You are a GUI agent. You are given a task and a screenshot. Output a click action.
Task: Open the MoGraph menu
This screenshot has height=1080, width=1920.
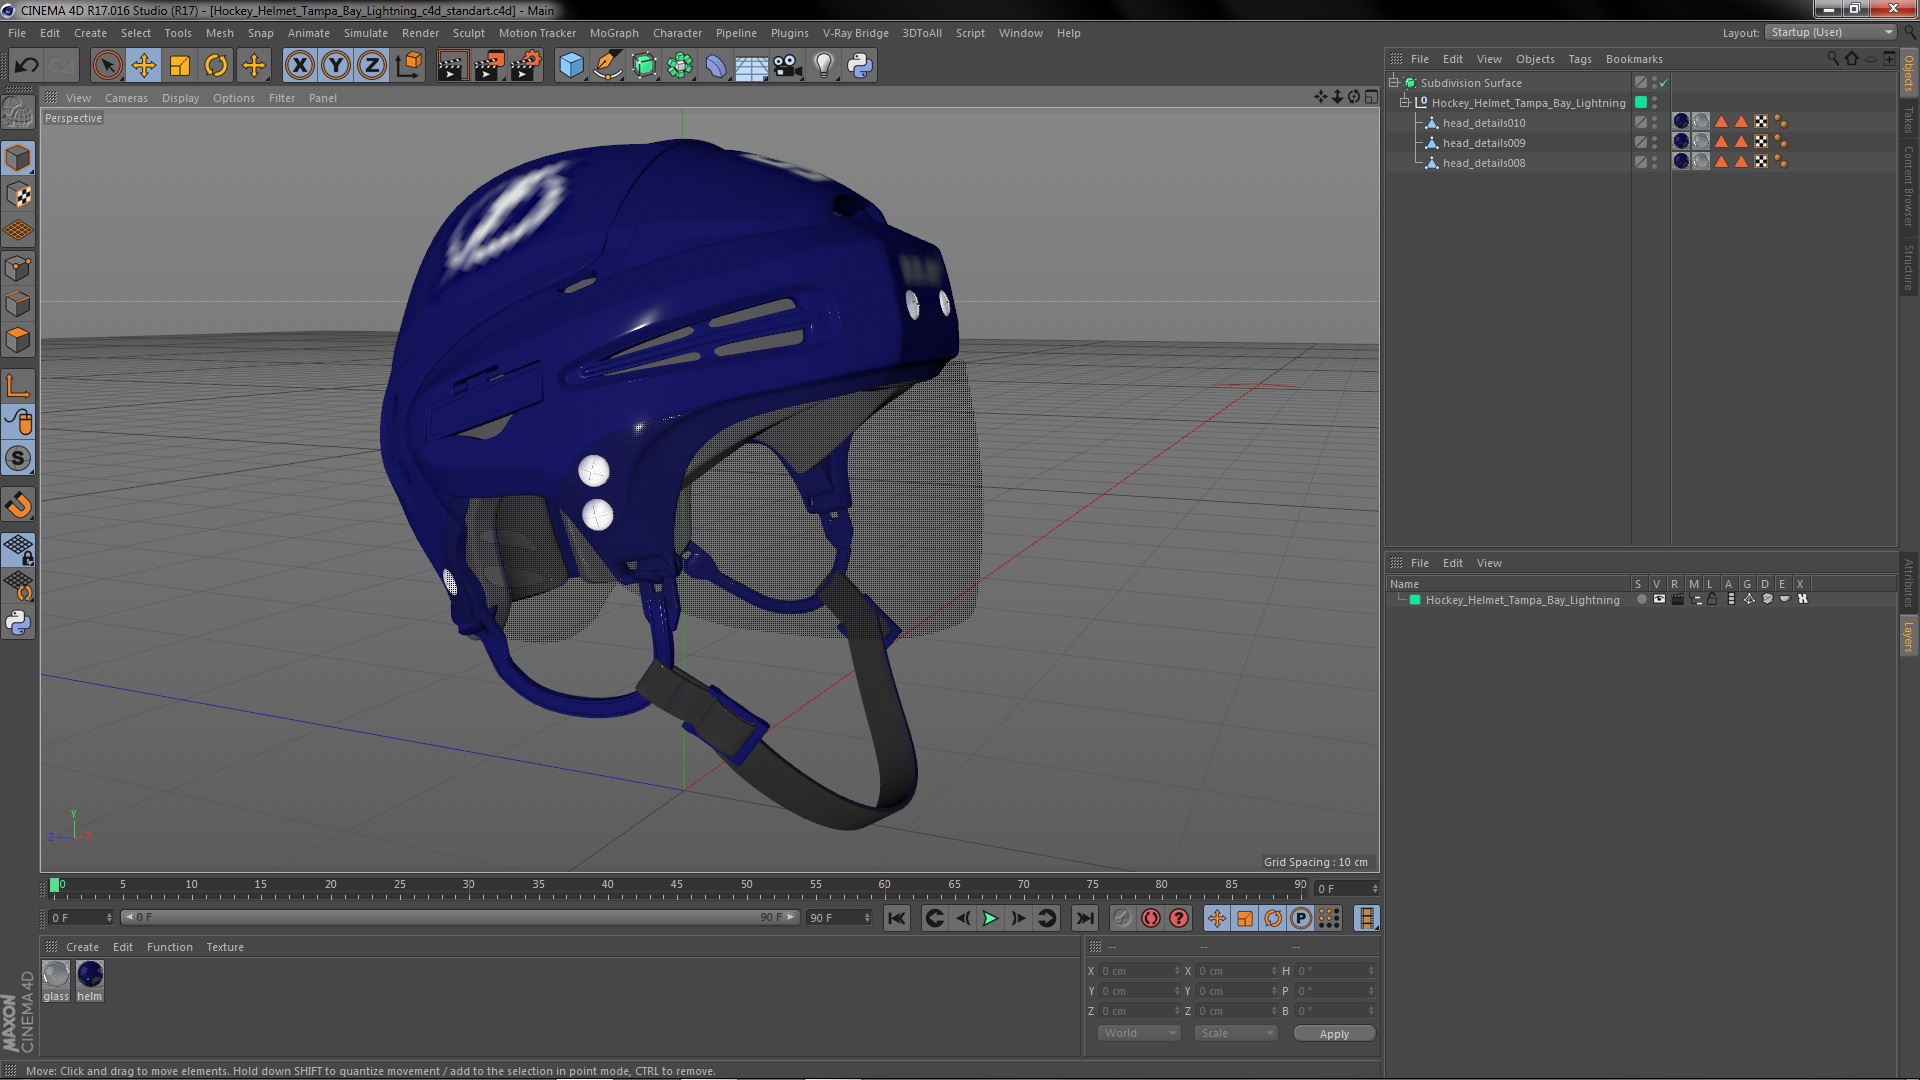coord(614,33)
